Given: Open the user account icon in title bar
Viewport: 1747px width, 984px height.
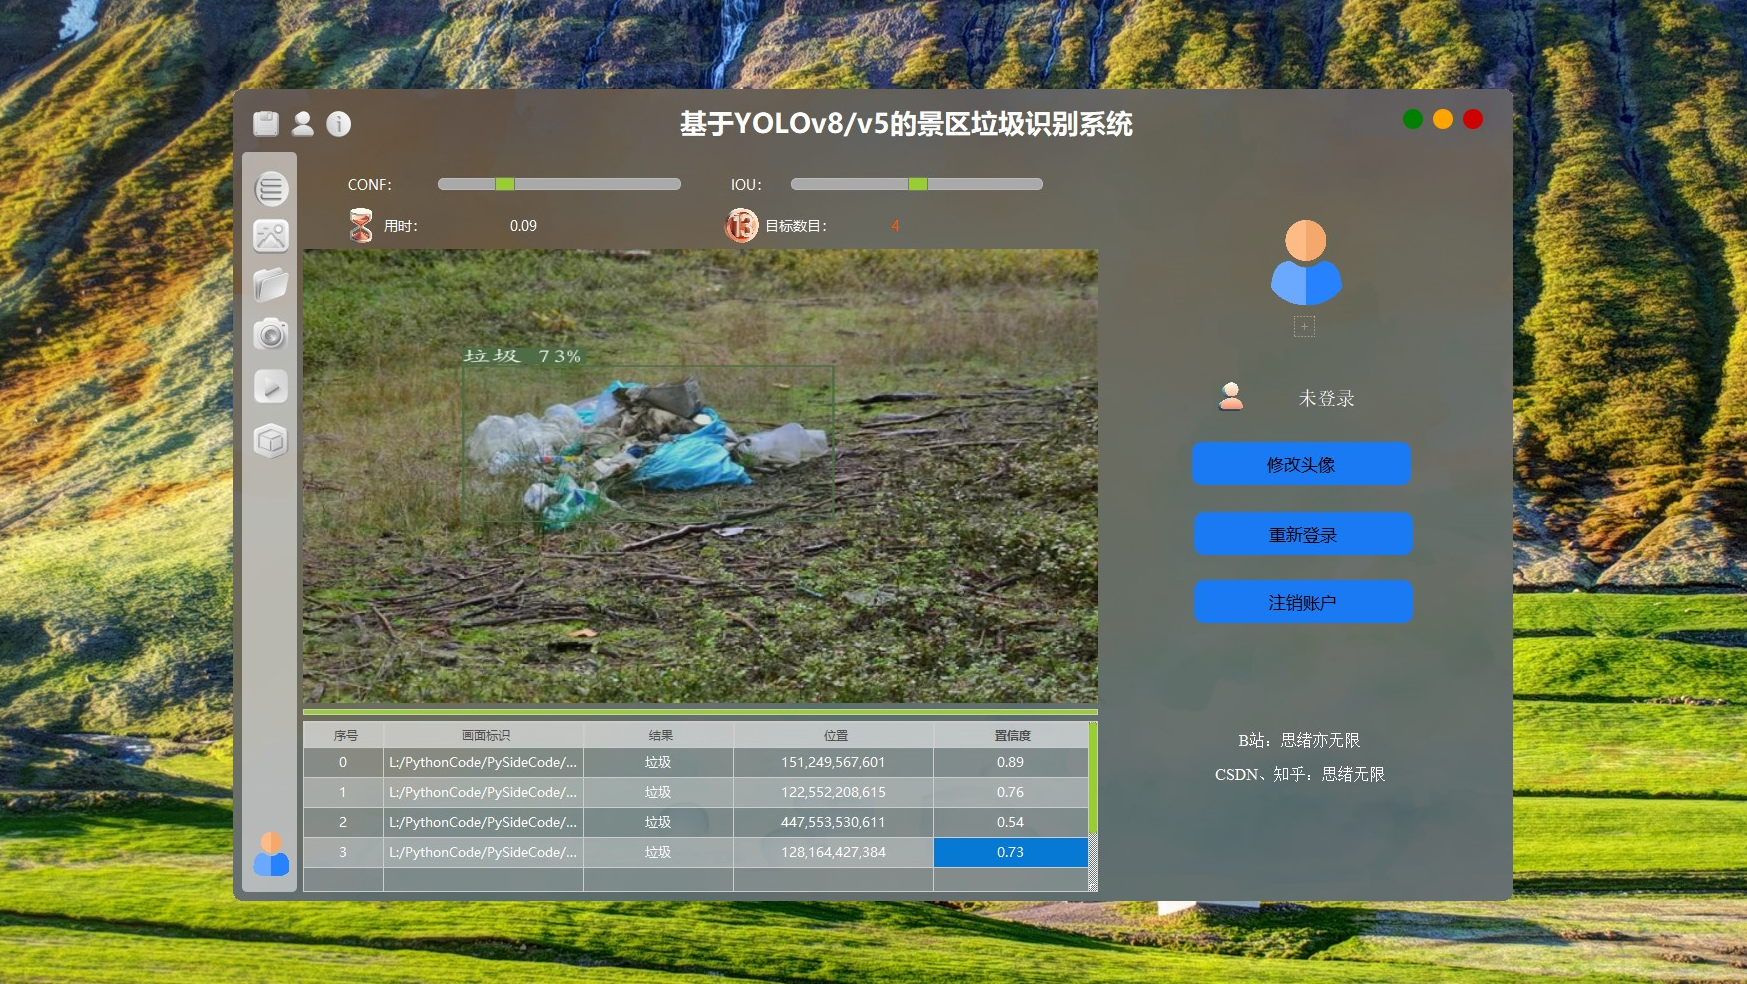Looking at the screenshot, I should coord(302,124).
